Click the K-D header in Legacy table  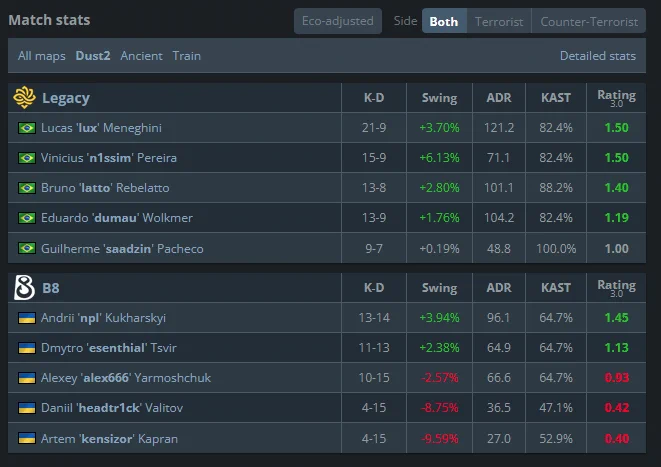(374, 98)
